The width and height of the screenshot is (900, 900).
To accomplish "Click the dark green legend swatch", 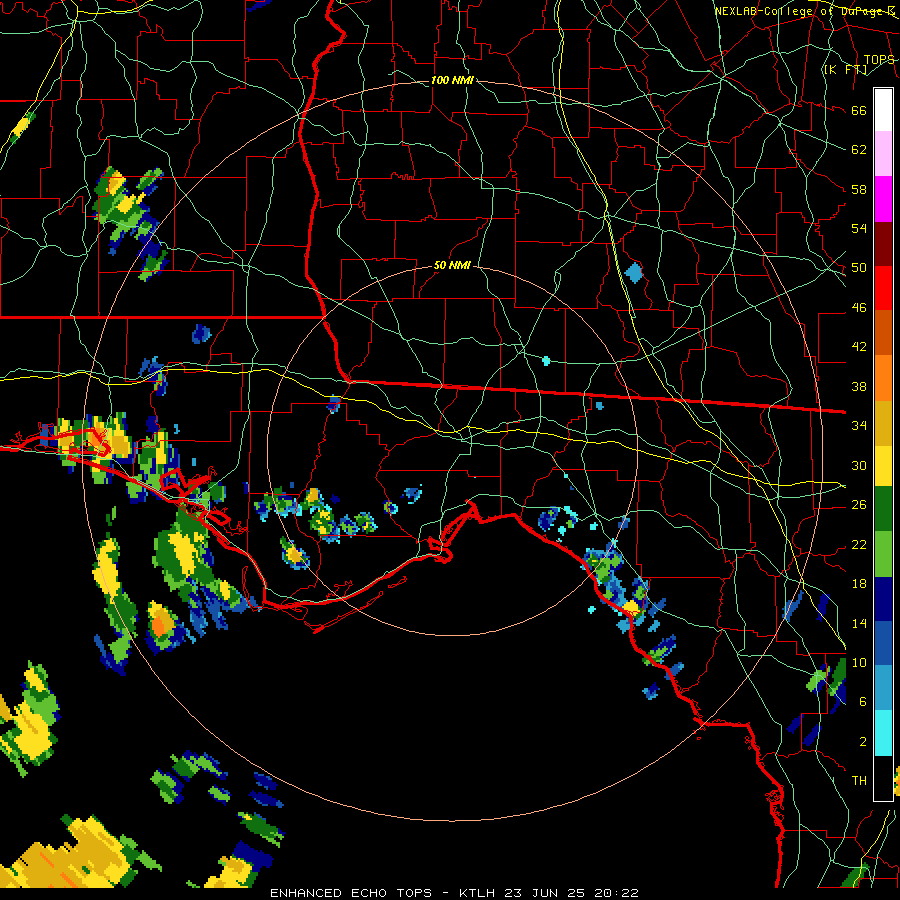I will [883, 509].
